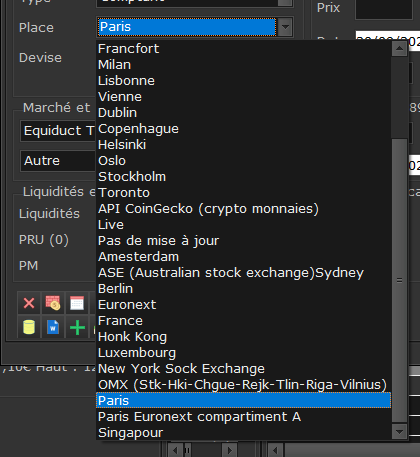This screenshot has width=420, height=457.
Task: Open the Autre combo box
Action: [58, 161]
